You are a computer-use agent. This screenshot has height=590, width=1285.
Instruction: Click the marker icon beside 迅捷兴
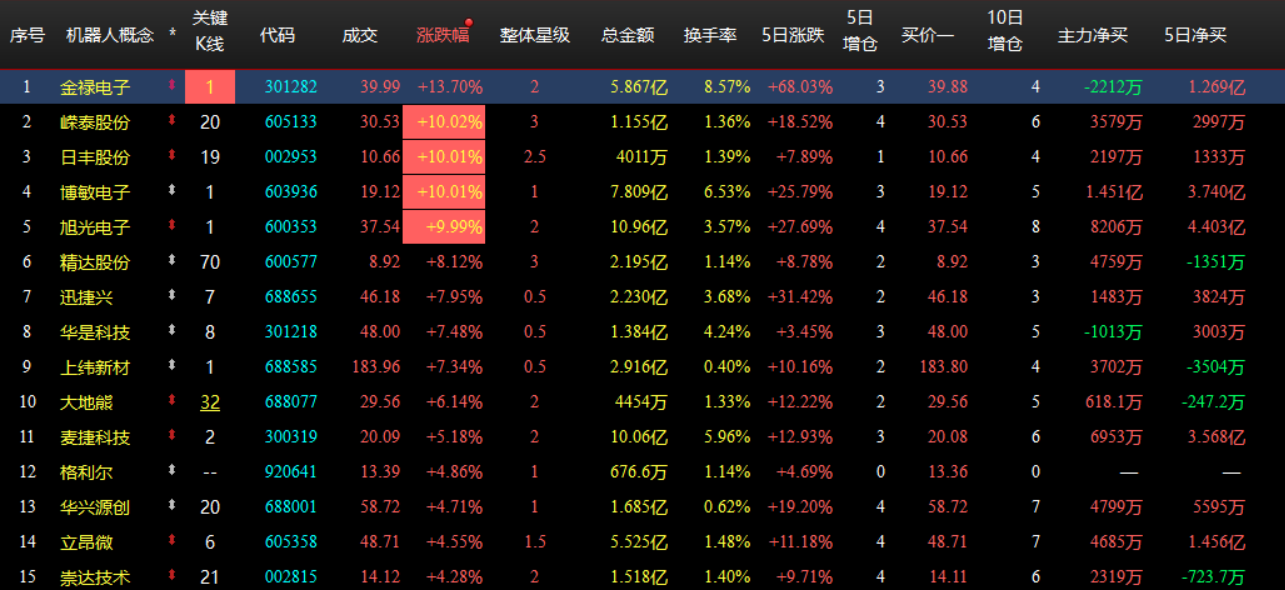(172, 296)
